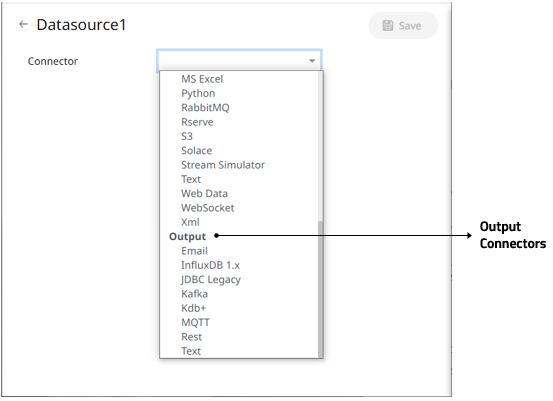Select JDBC Legacy output option
Screen dimensions: 553x401
click(211, 280)
